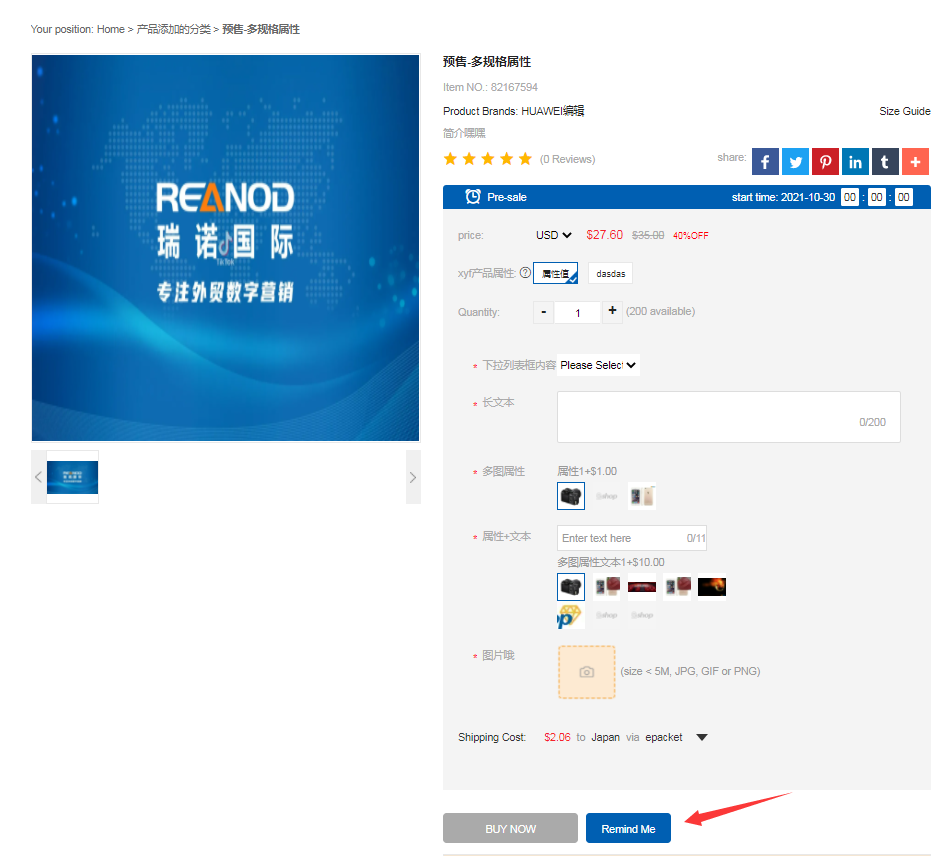Click the (200 available) stock text
The width and height of the screenshot is (946, 856).
[660, 311]
